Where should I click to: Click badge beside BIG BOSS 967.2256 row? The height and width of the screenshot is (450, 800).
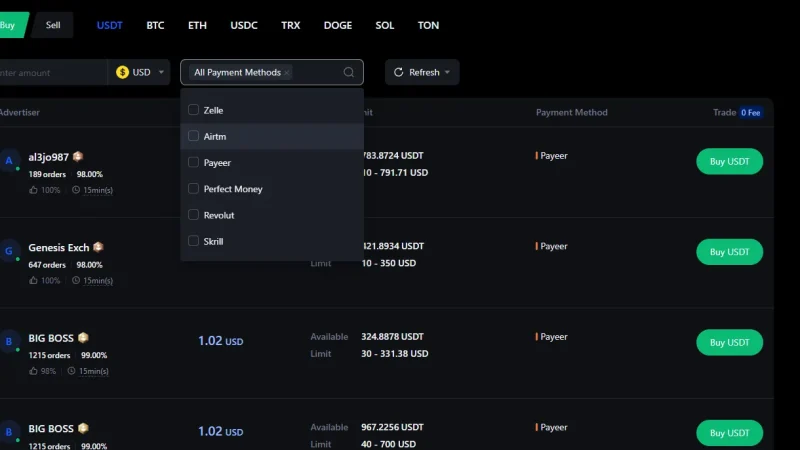pyautogui.click(x=83, y=428)
